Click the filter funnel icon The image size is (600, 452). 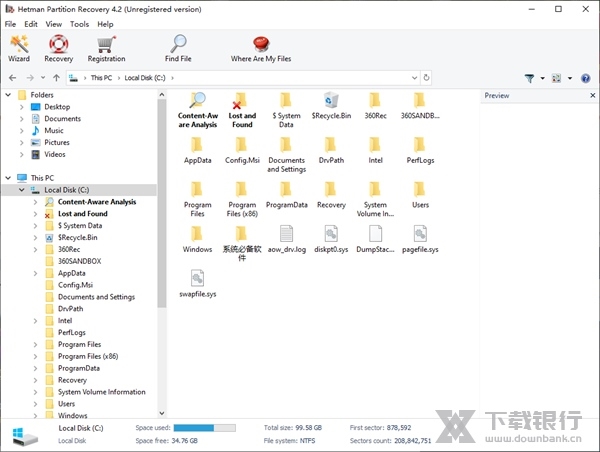point(530,78)
